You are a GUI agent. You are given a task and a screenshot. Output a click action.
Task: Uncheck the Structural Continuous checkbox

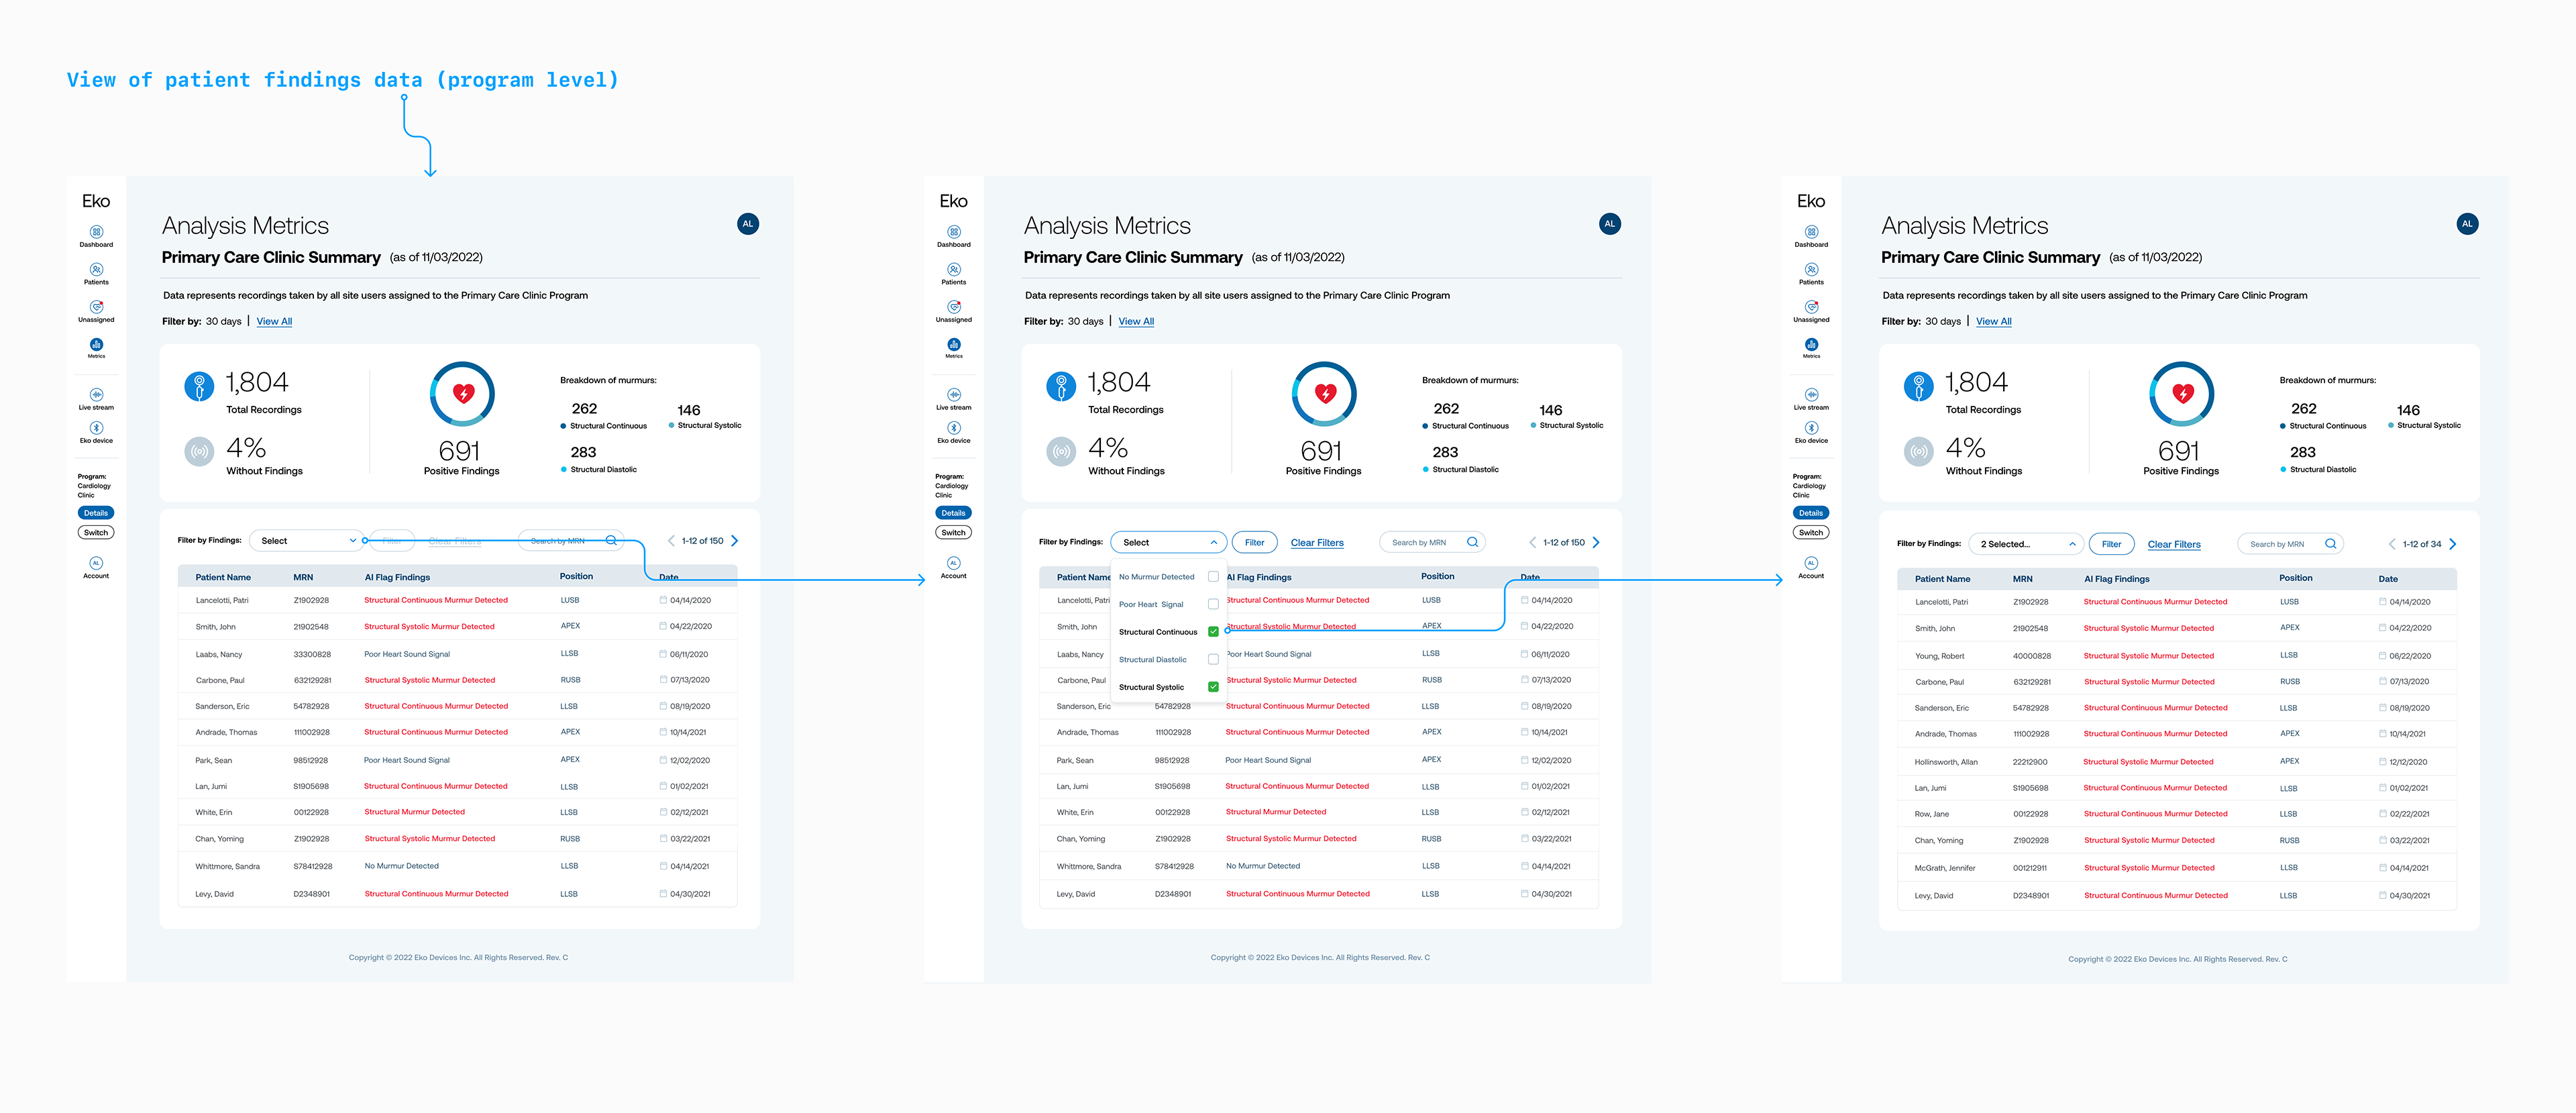tap(1213, 632)
